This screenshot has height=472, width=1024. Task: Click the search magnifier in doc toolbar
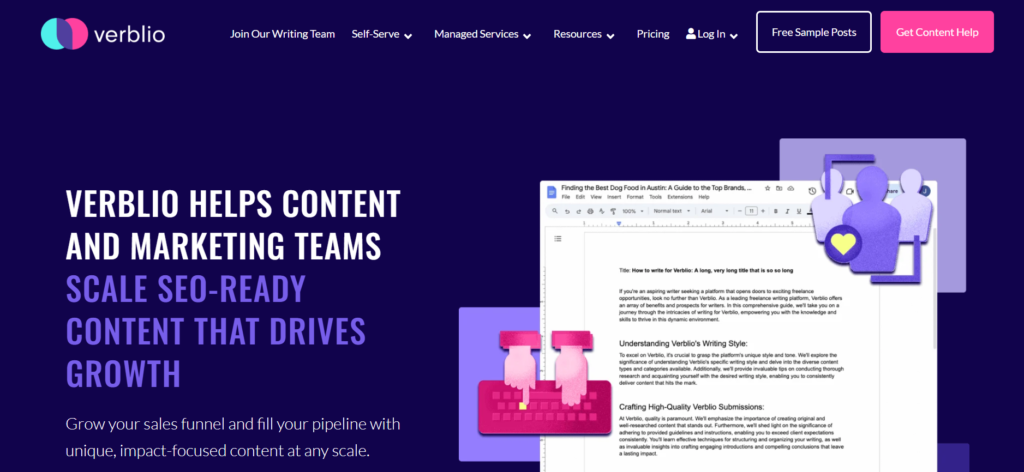554,211
